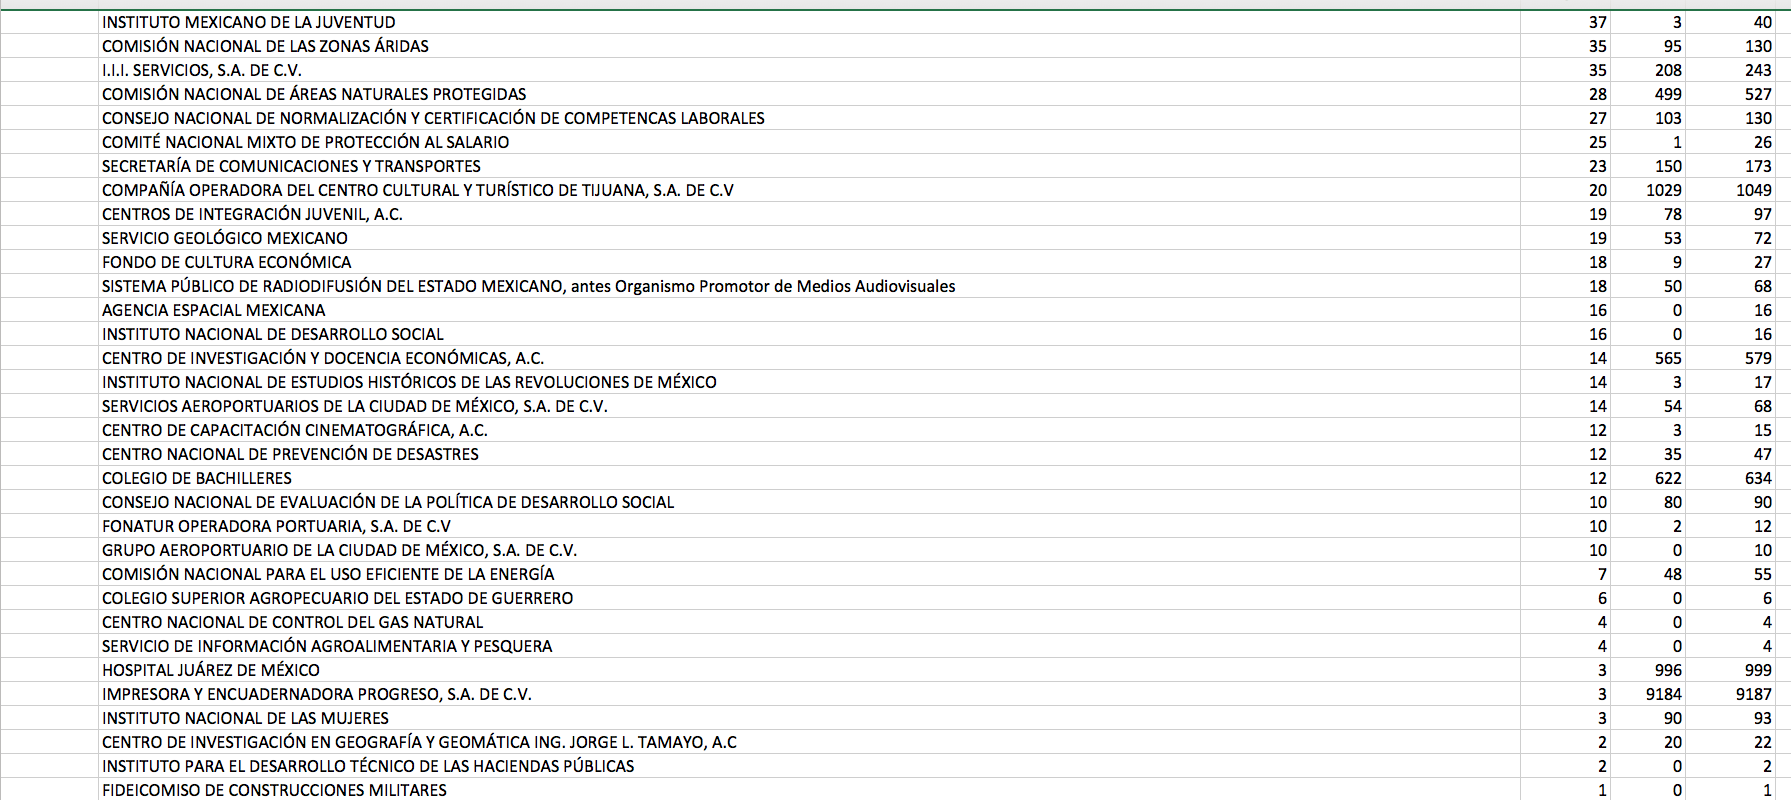Select CENTRO NACIONAL DE PREVENCIÓN DE DESASTRES cell
The image size is (1791, 800).
coord(290,454)
